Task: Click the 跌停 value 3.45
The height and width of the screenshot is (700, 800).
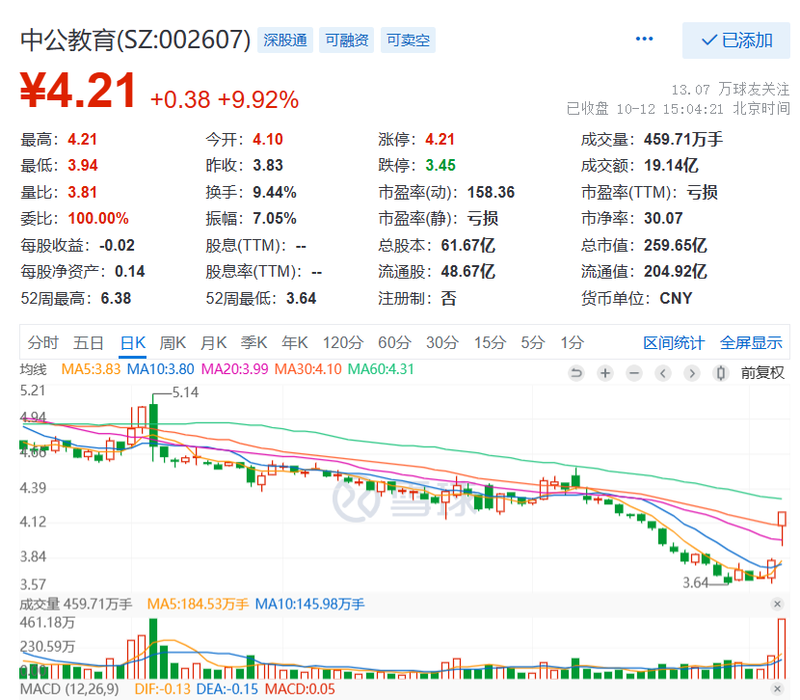Action: [x=440, y=165]
